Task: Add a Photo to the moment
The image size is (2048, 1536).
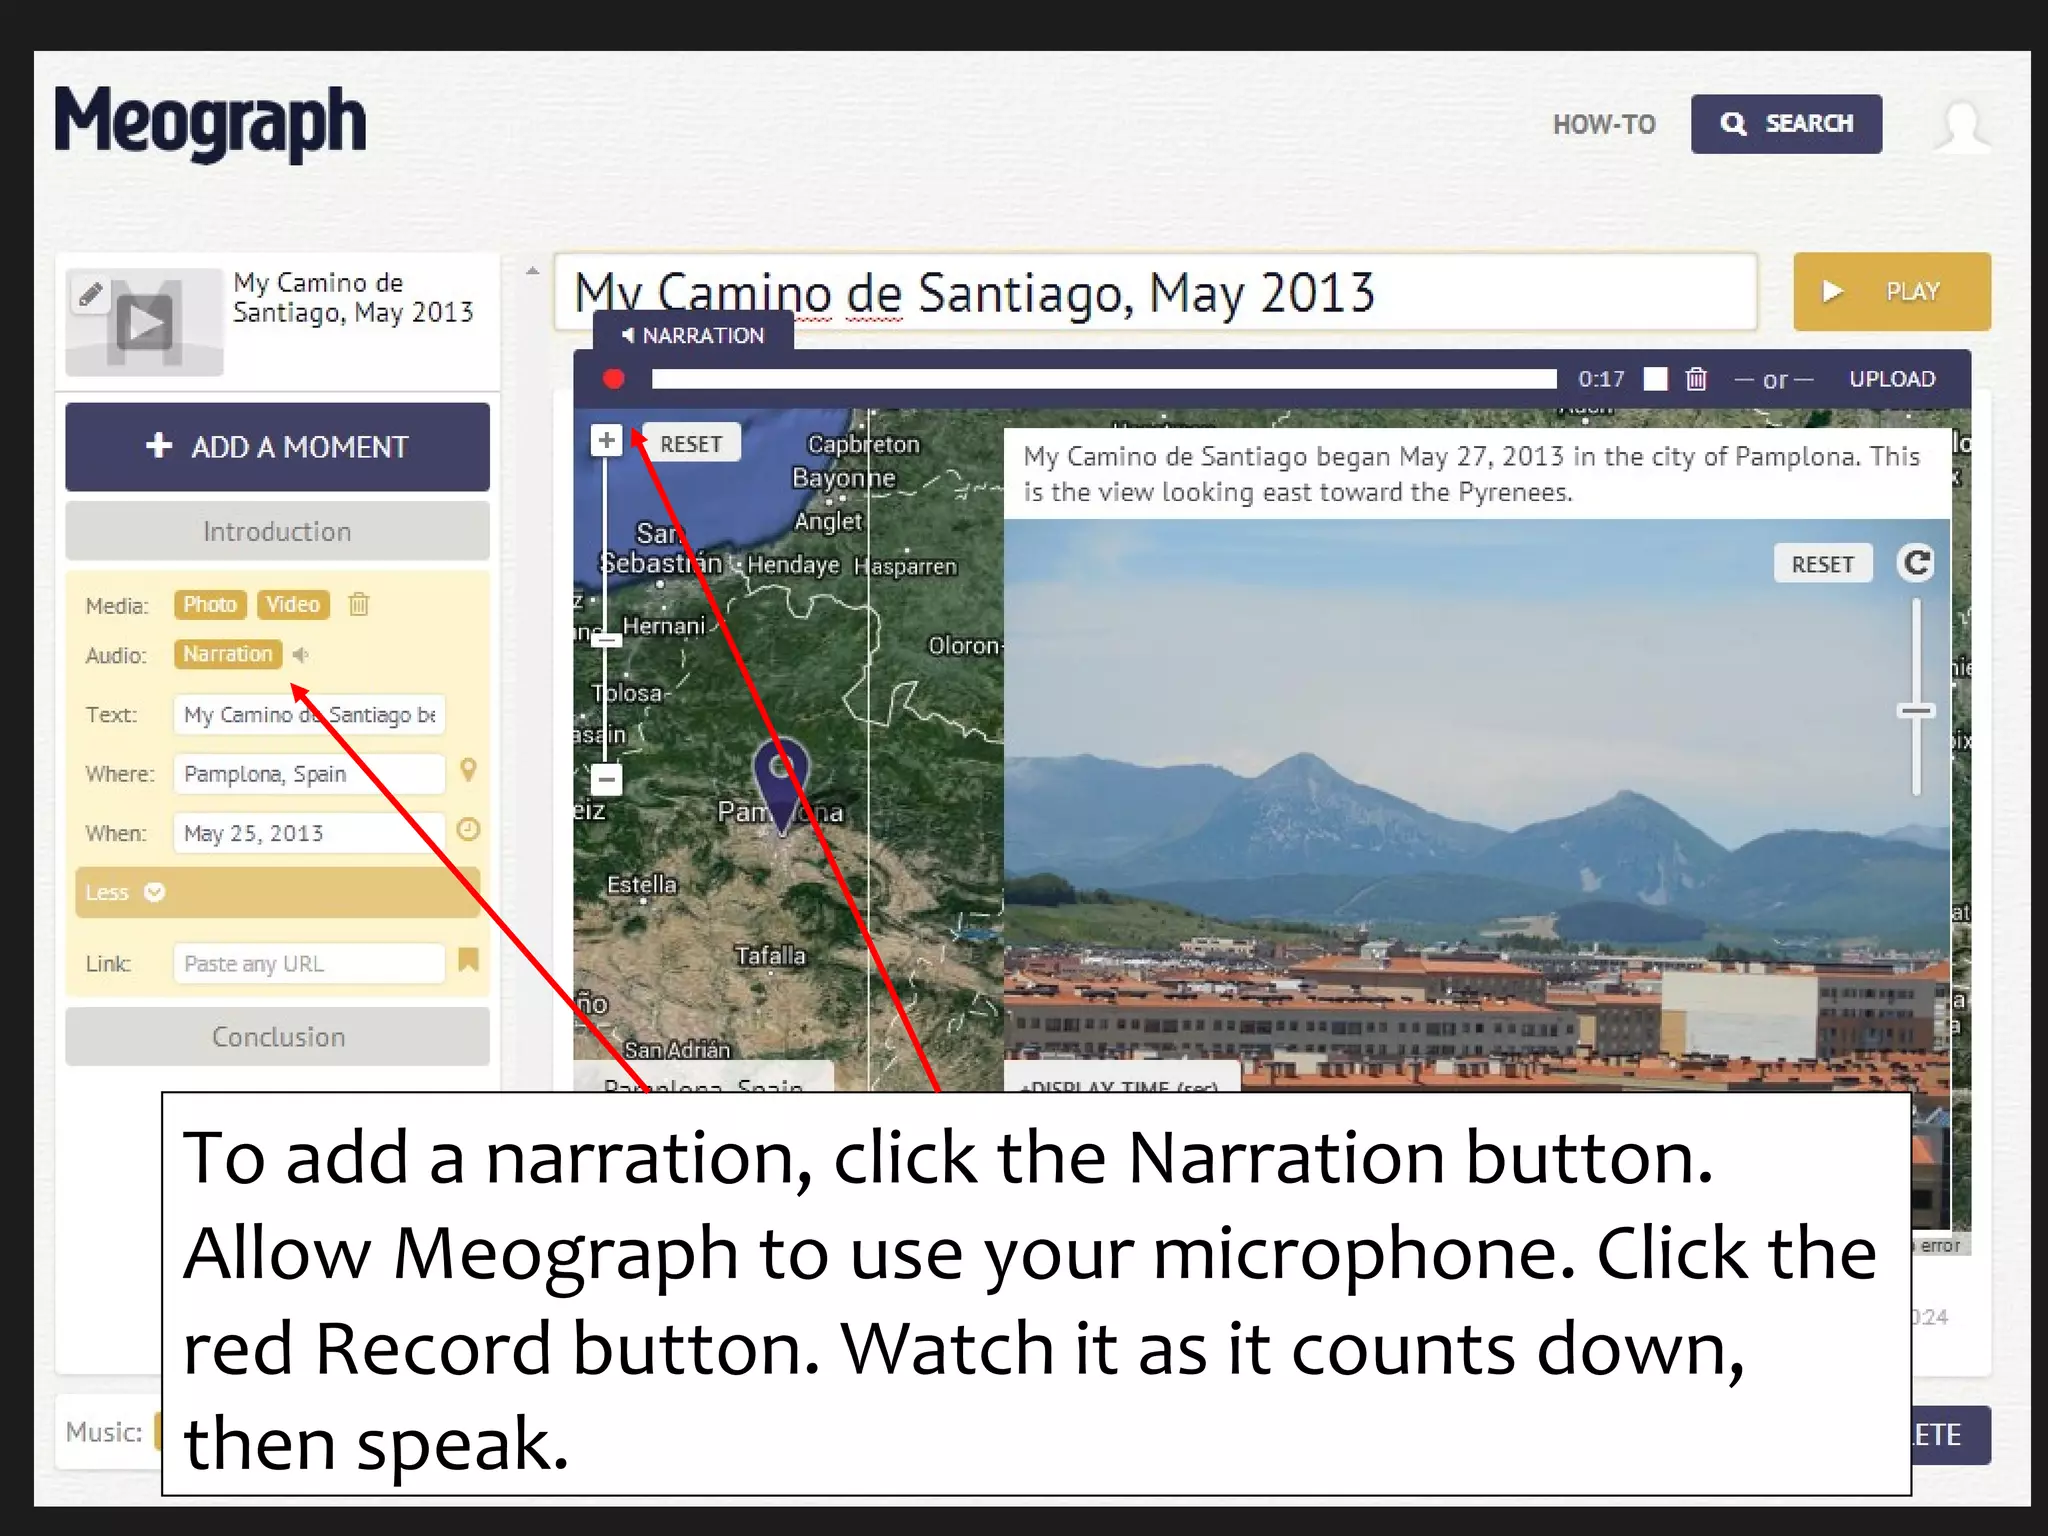Action: 210,604
